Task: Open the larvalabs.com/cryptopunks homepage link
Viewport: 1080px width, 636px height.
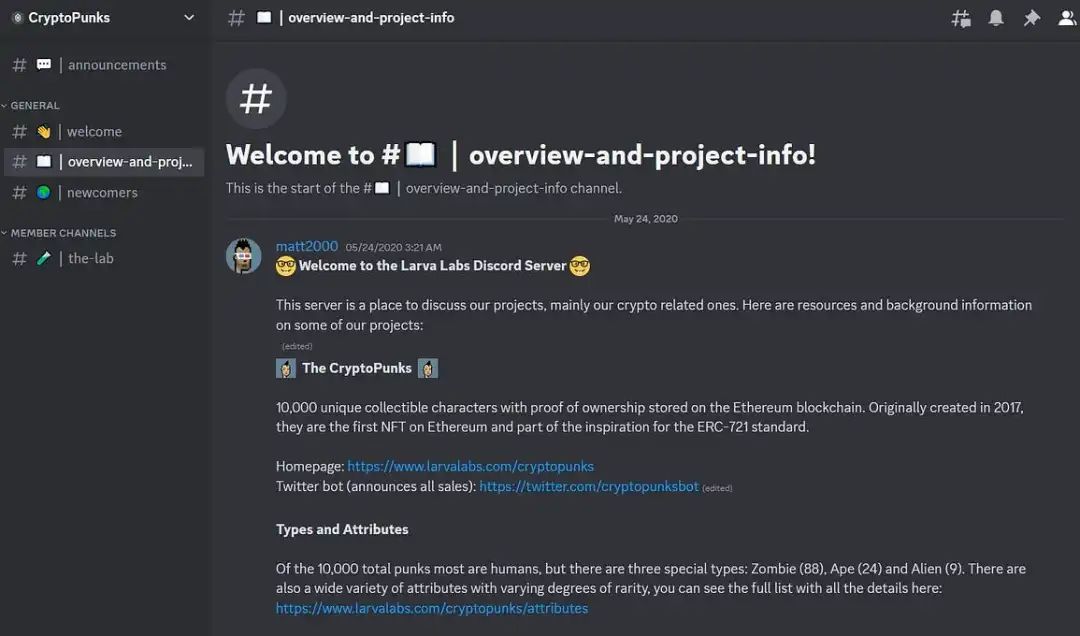Action: [x=470, y=466]
